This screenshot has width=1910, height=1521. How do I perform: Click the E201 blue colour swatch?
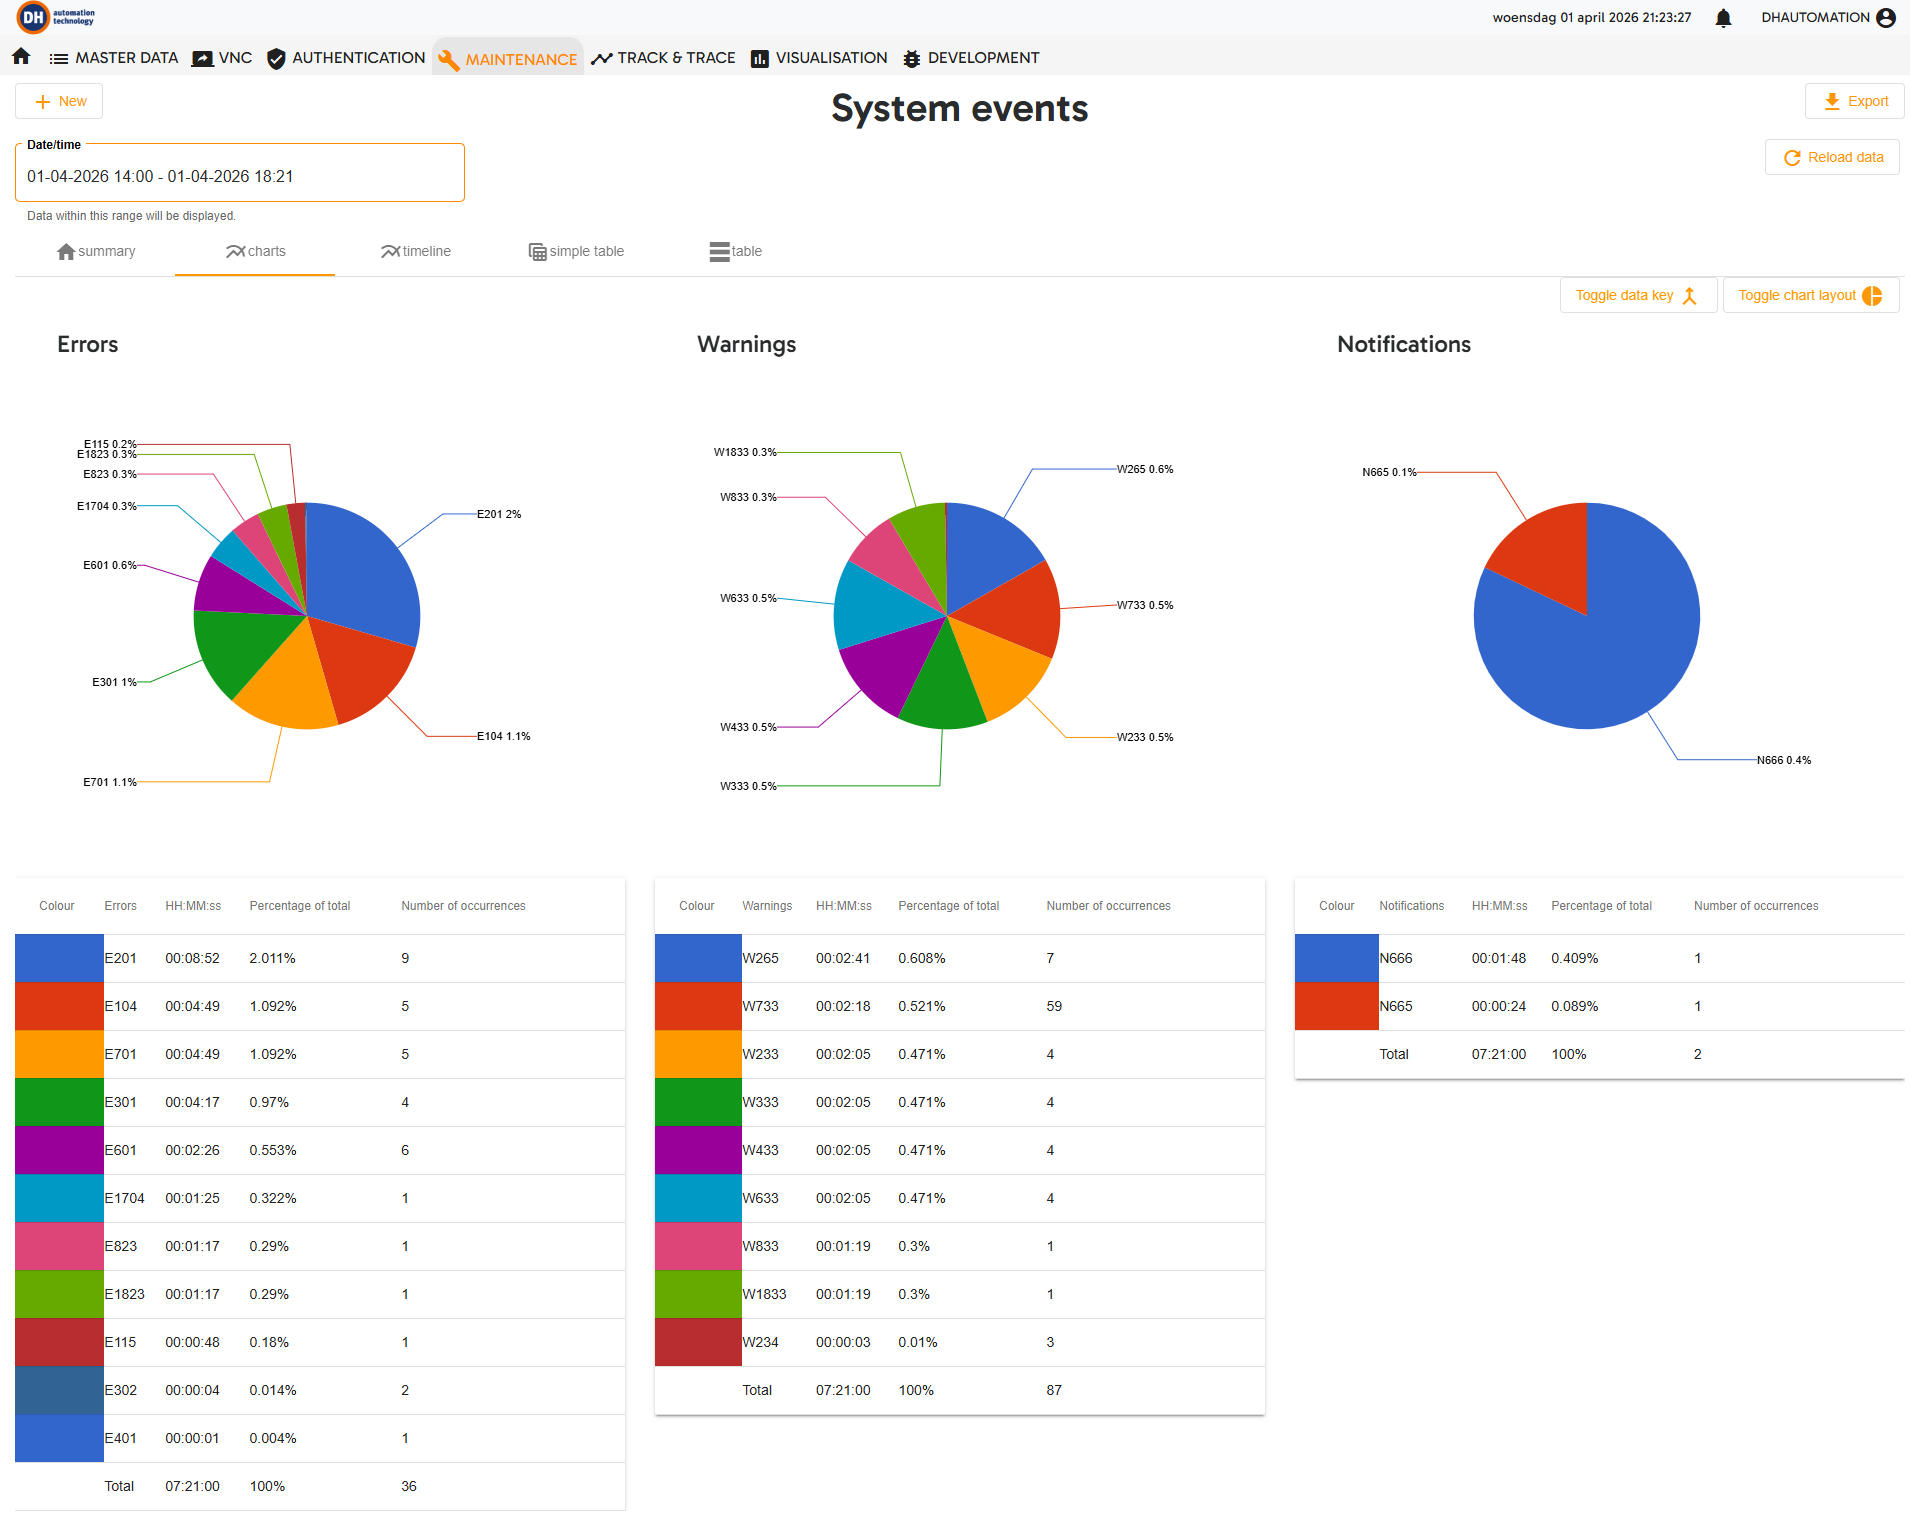59,958
